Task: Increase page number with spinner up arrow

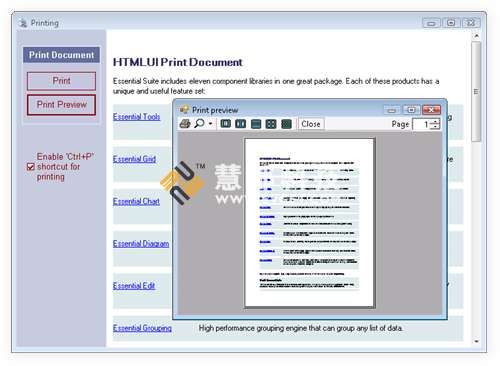Action: coord(435,122)
